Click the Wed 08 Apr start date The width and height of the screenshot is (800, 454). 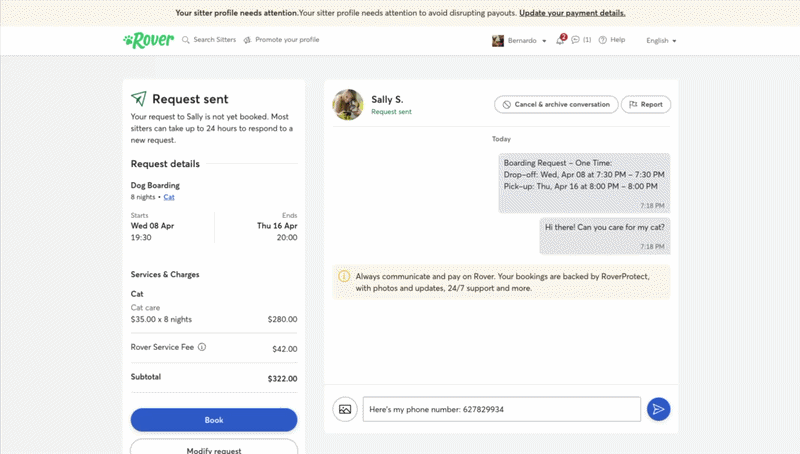tap(153, 225)
